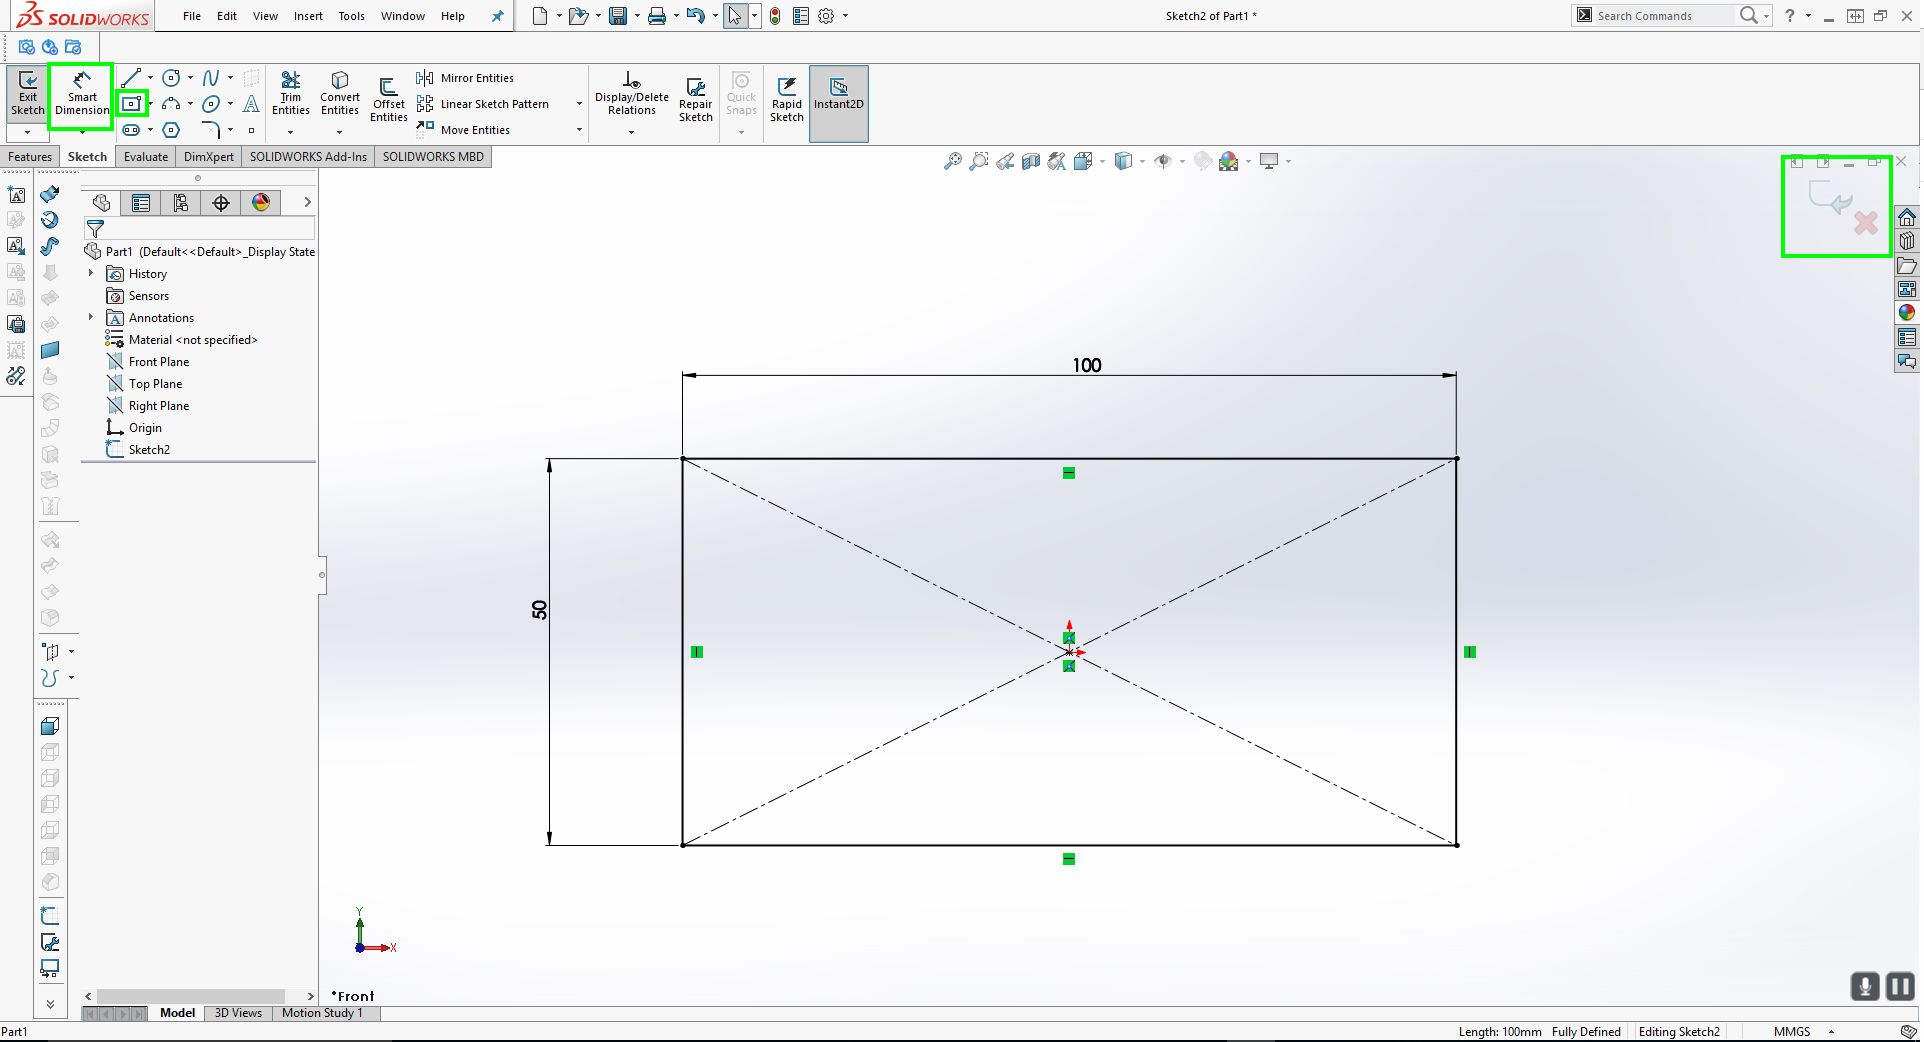1924x1042 pixels.
Task: Click in the Search Commands field
Action: click(x=1662, y=16)
